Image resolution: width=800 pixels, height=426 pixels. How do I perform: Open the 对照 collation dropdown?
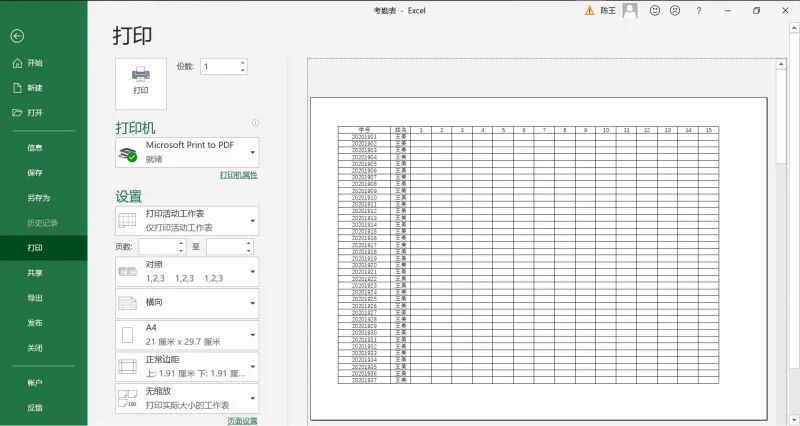coord(187,271)
